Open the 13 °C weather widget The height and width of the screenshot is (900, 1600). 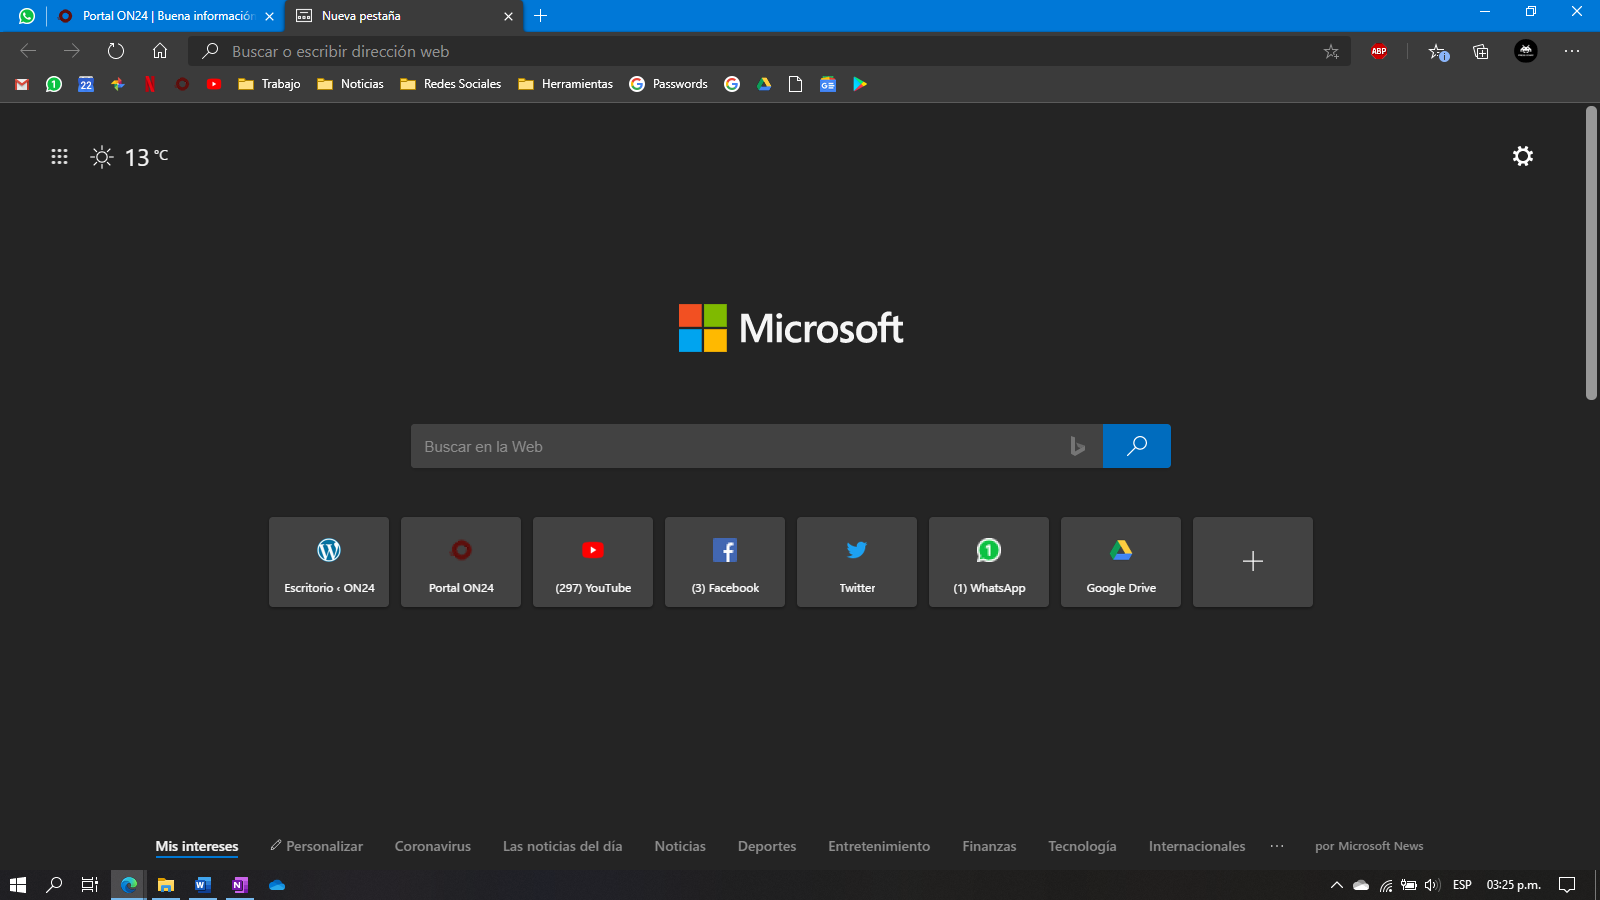click(x=130, y=157)
